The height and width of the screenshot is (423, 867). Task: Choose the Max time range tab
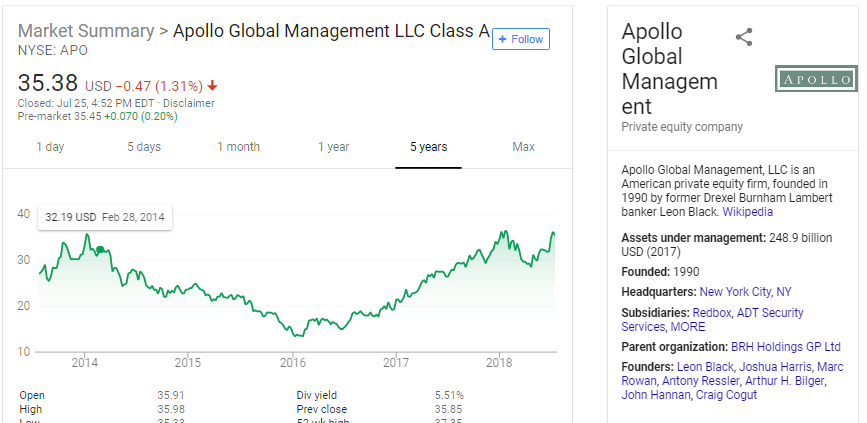point(523,147)
